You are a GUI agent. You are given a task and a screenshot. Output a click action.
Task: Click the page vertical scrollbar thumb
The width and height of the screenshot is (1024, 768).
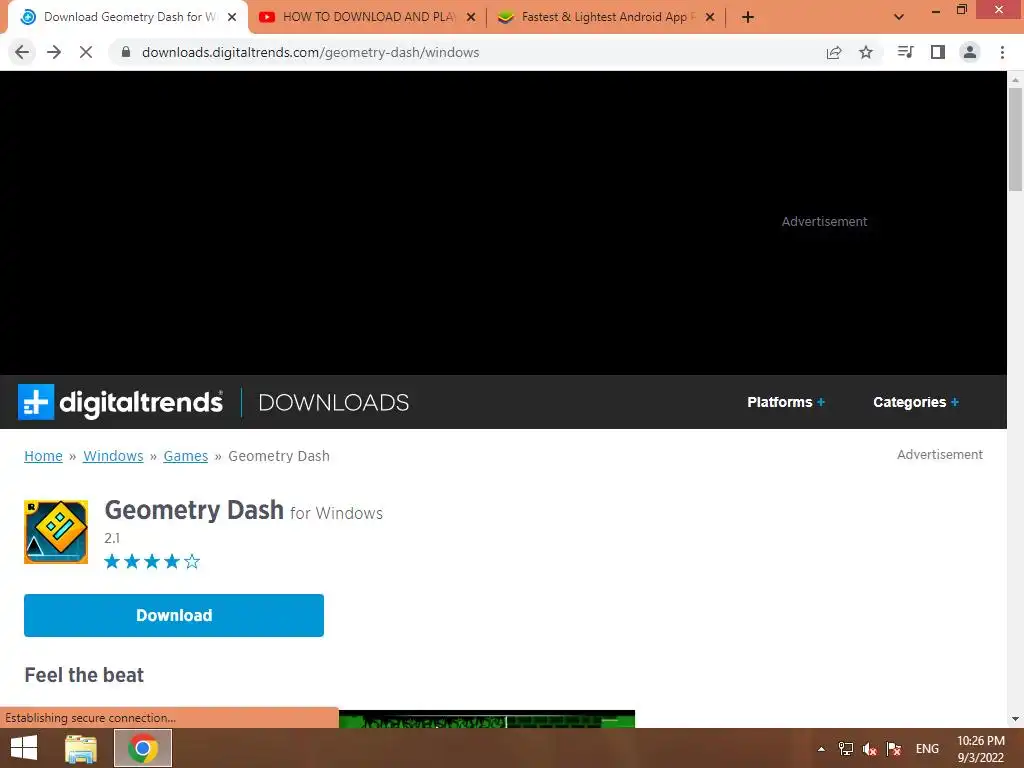point(1015,139)
